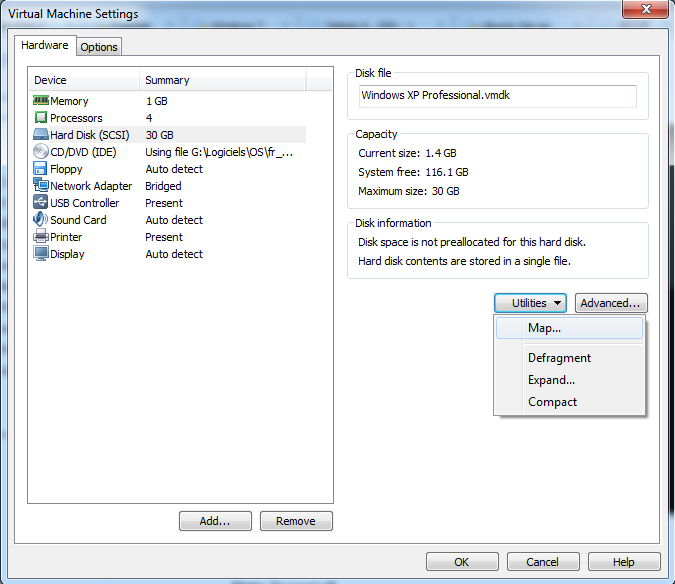The height and width of the screenshot is (584, 675).
Task: Click the Add... hardware button
Action: click(x=215, y=521)
